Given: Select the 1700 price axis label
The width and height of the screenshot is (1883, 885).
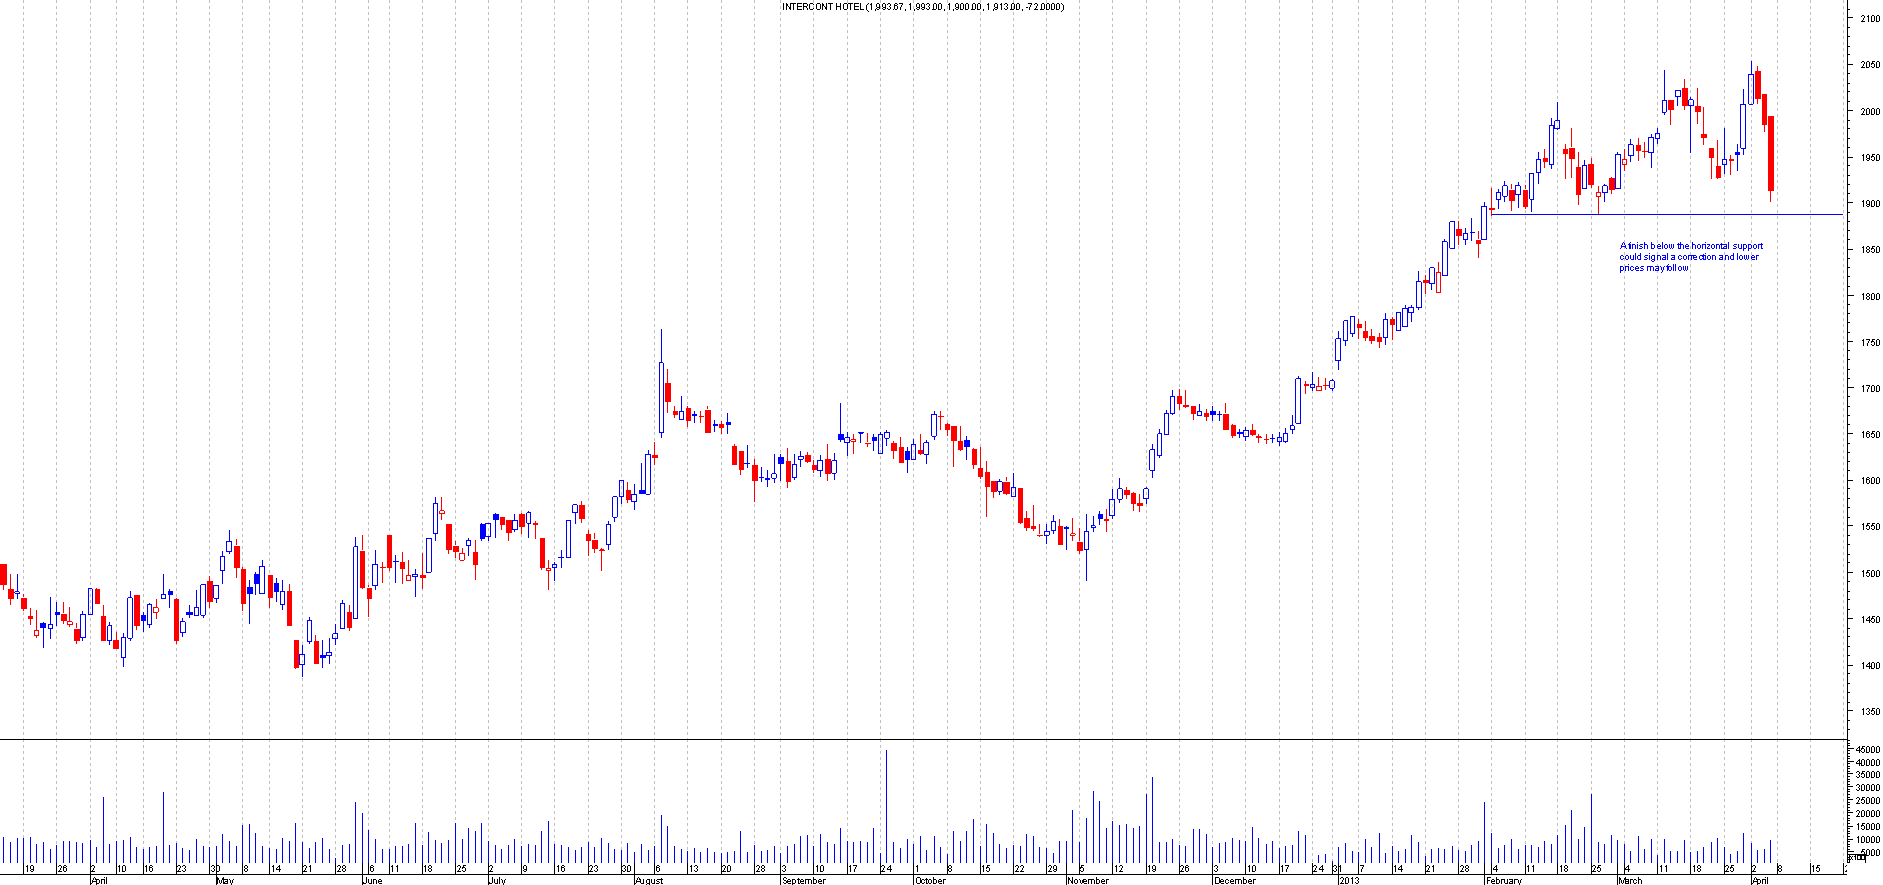Looking at the screenshot, I should pos(1869,389).
